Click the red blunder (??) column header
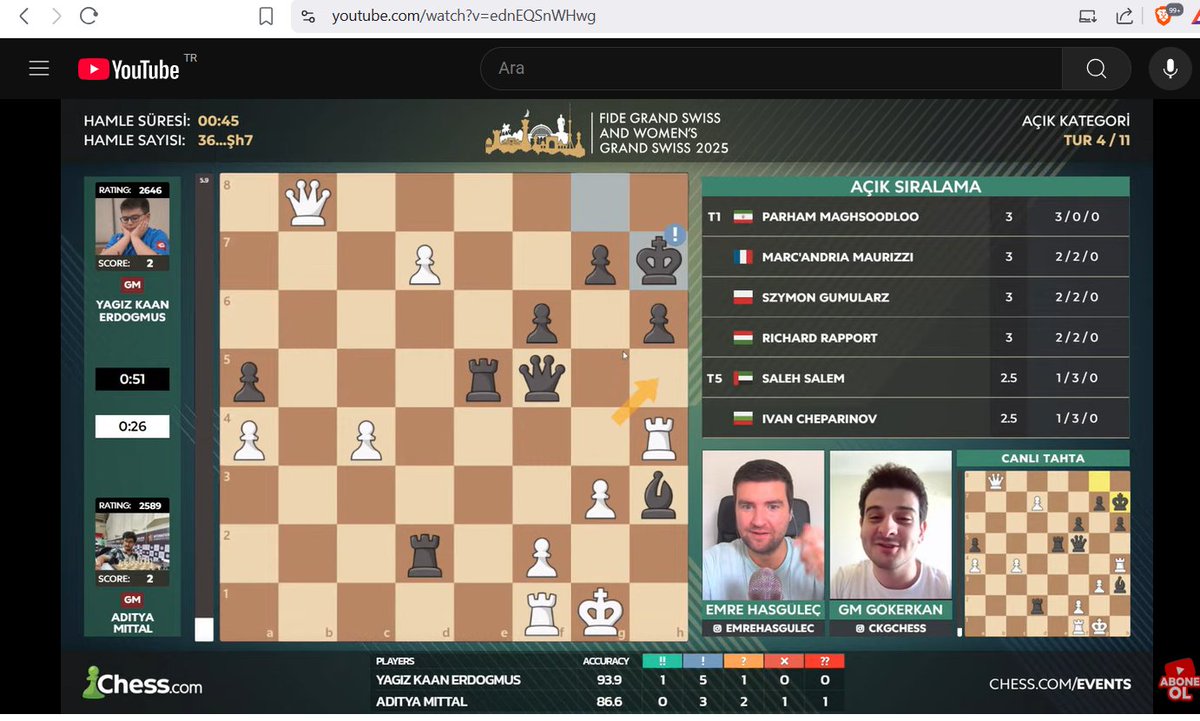The image size is (1200, 721). [825, 661]
